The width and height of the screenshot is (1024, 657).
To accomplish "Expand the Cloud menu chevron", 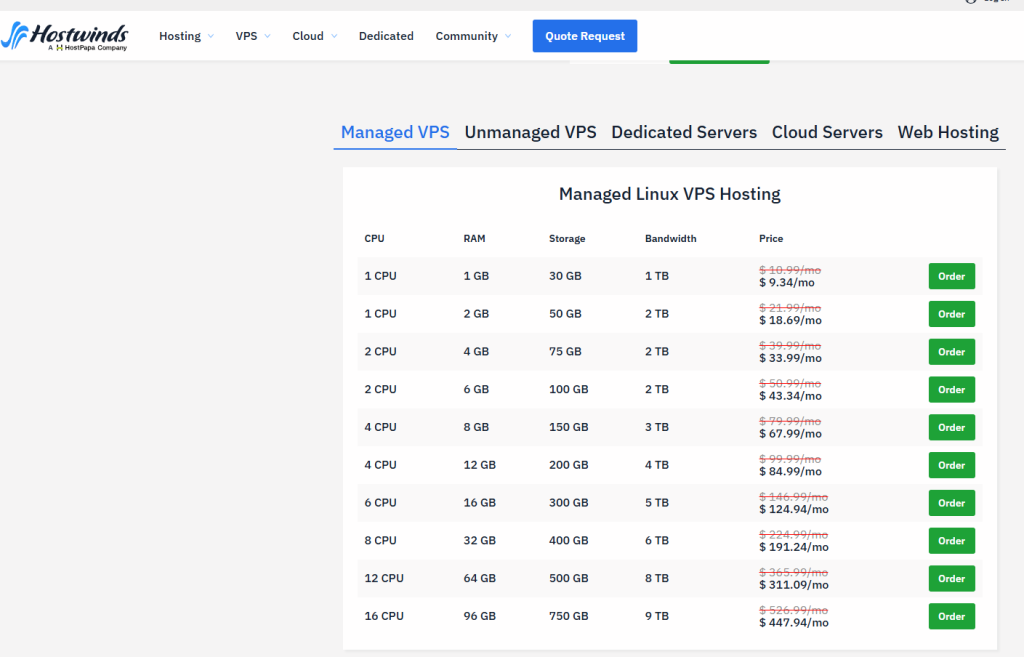I will pos(334,36).
